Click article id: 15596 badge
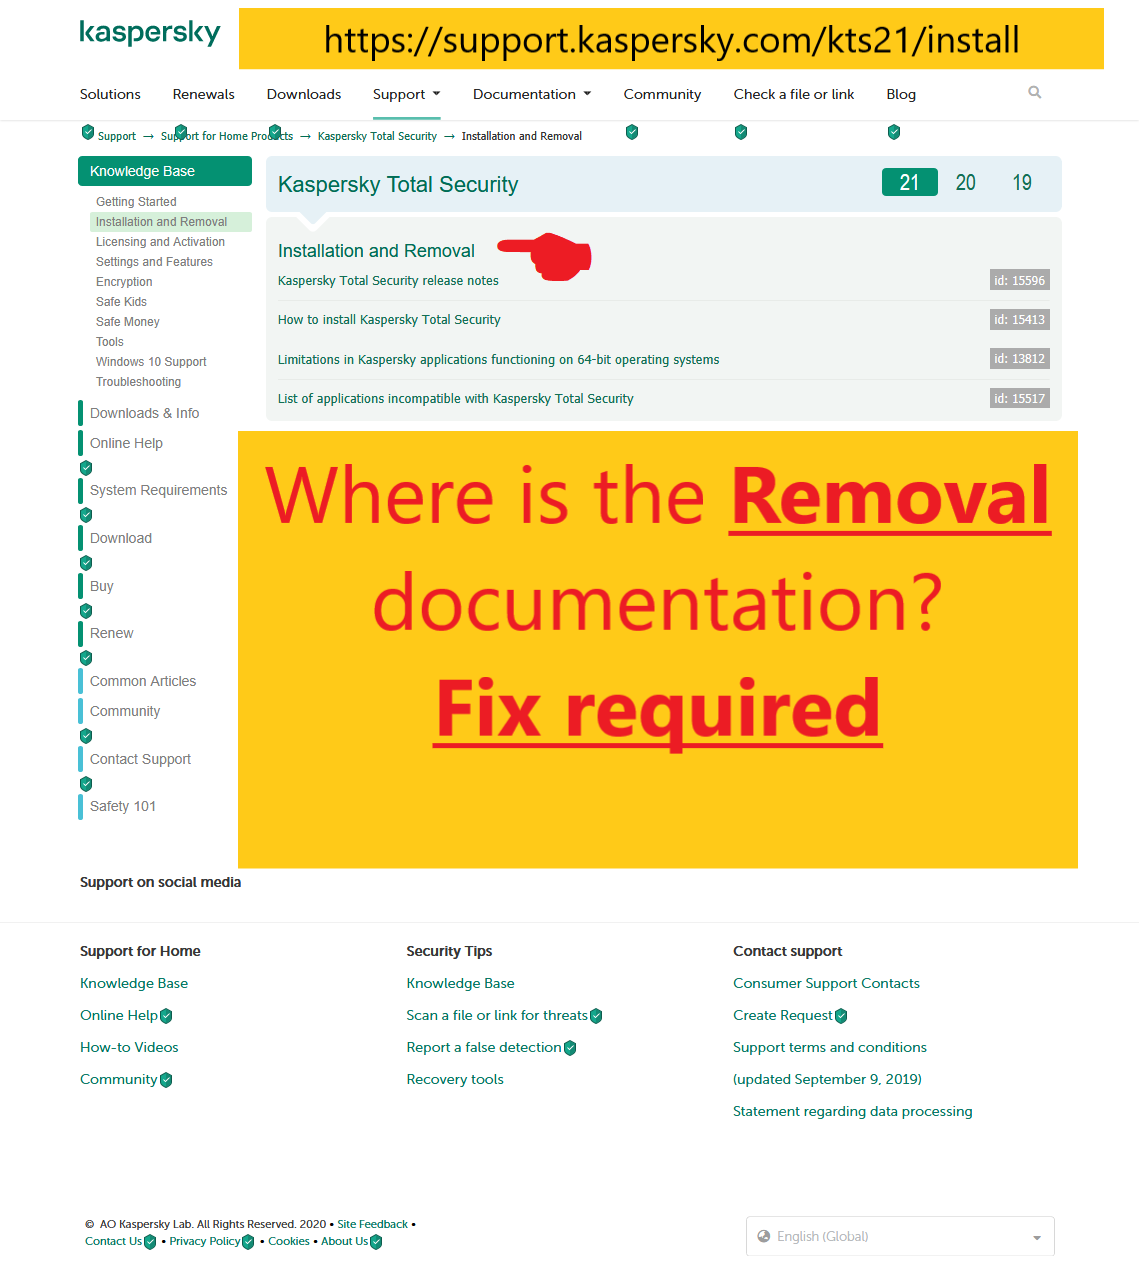This screenshot has height=1274, width=1139. pos(1019,281)
